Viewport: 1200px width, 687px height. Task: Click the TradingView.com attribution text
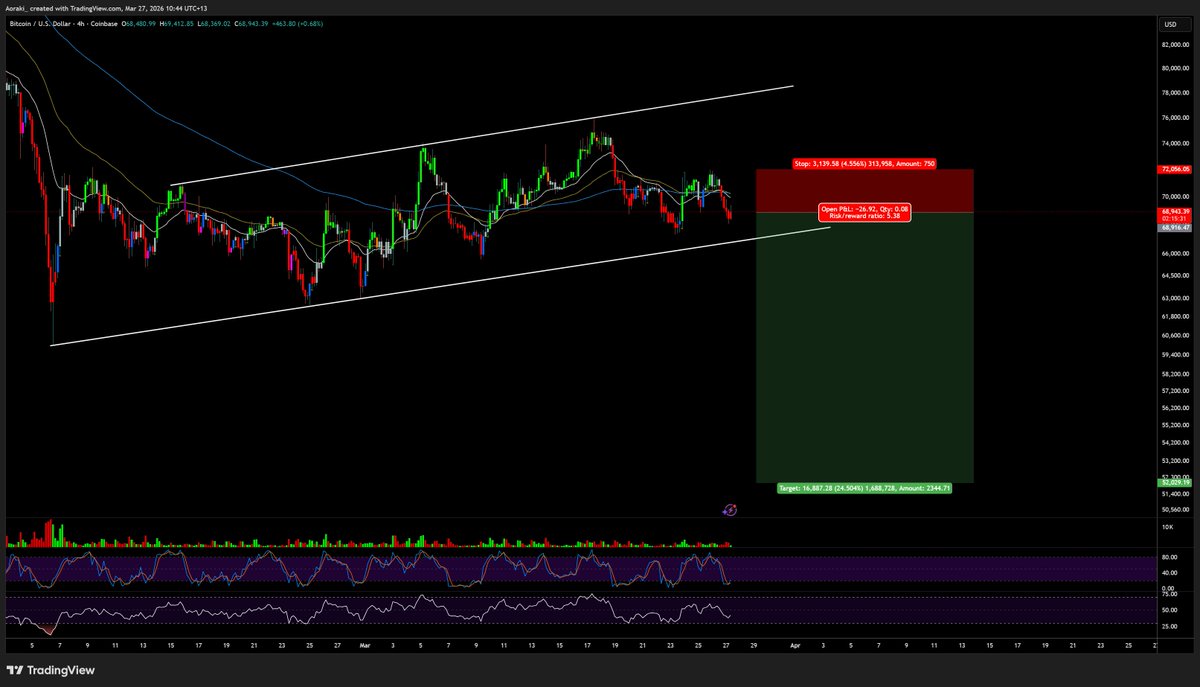95,8
